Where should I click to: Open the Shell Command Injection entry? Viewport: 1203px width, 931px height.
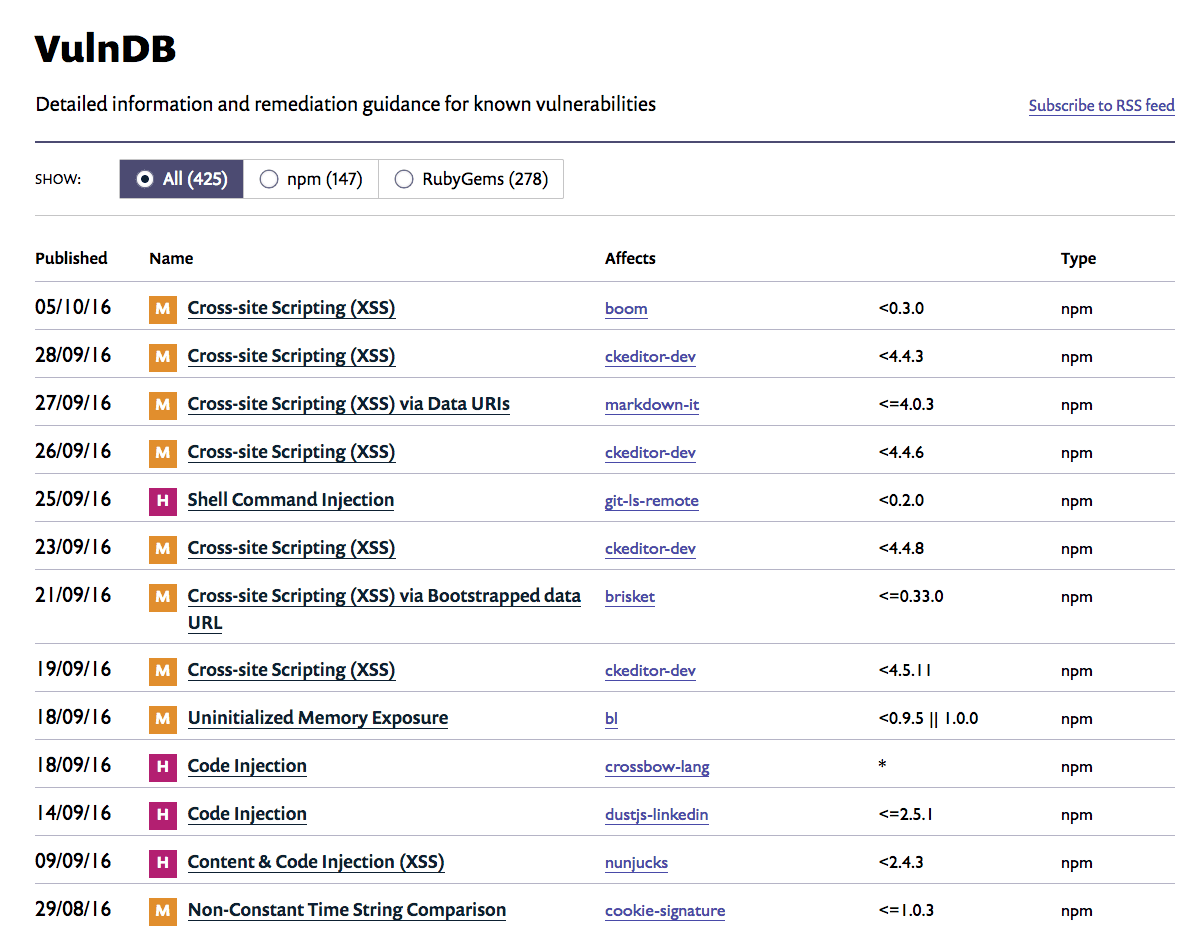click(x=291, y=500)
